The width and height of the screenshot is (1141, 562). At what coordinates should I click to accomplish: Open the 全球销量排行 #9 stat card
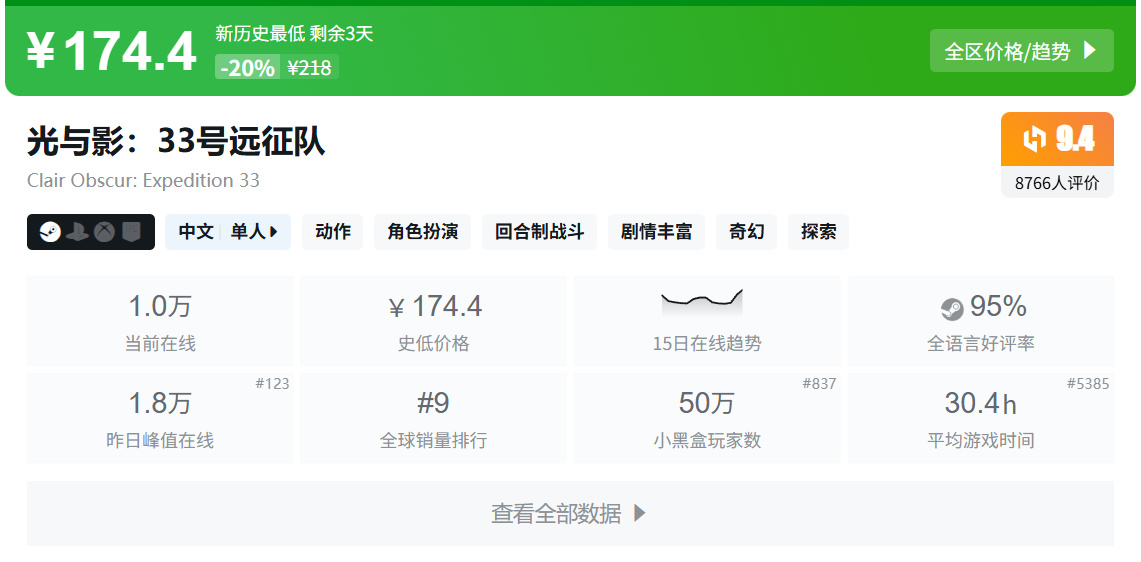tap(433, 418)
